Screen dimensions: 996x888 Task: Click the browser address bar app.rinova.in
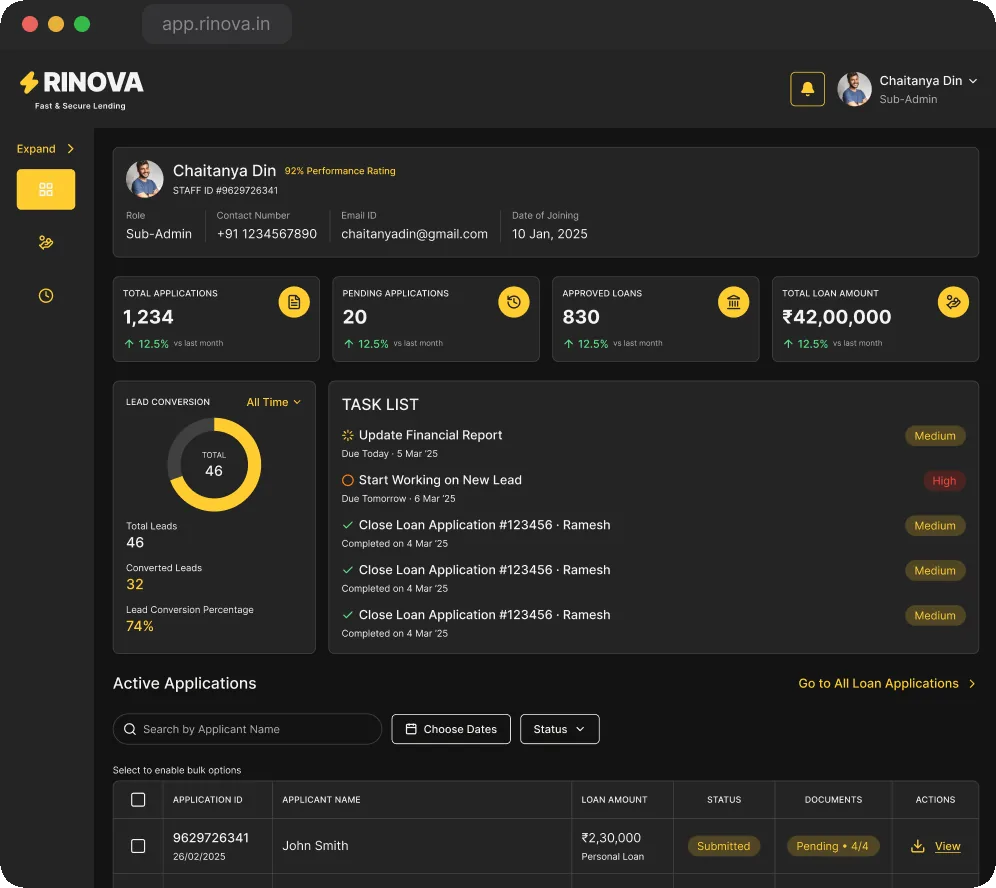click(217, 24)
